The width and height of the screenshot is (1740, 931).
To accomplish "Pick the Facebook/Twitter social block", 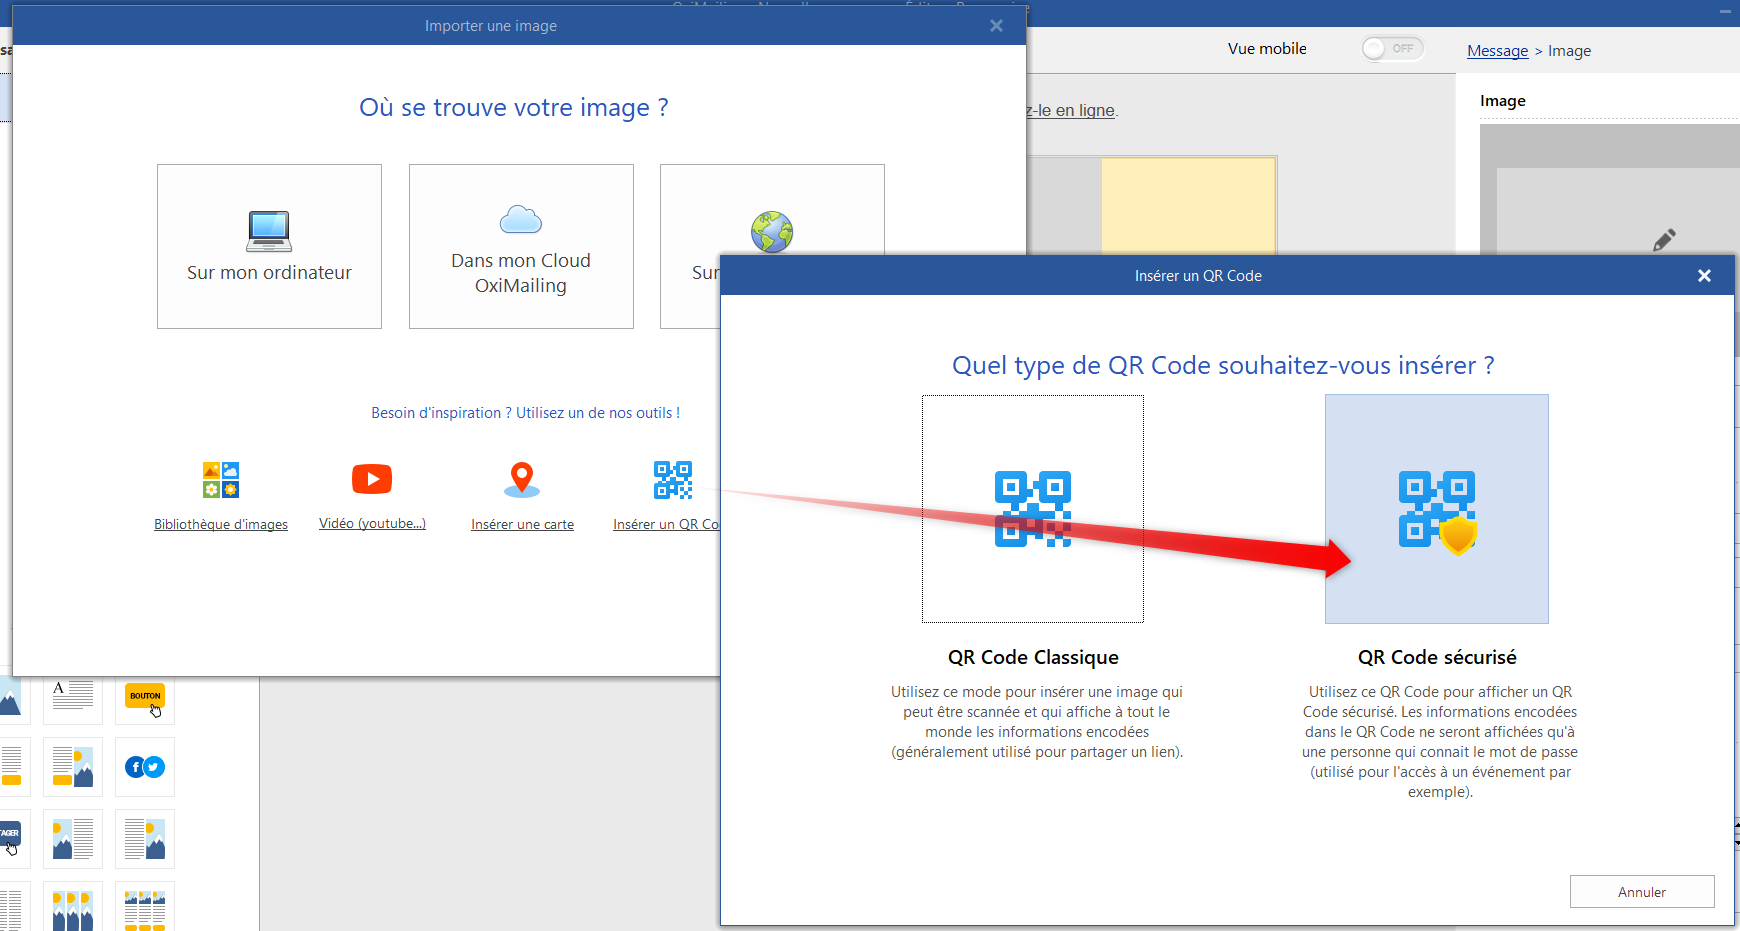I will 145,767.
